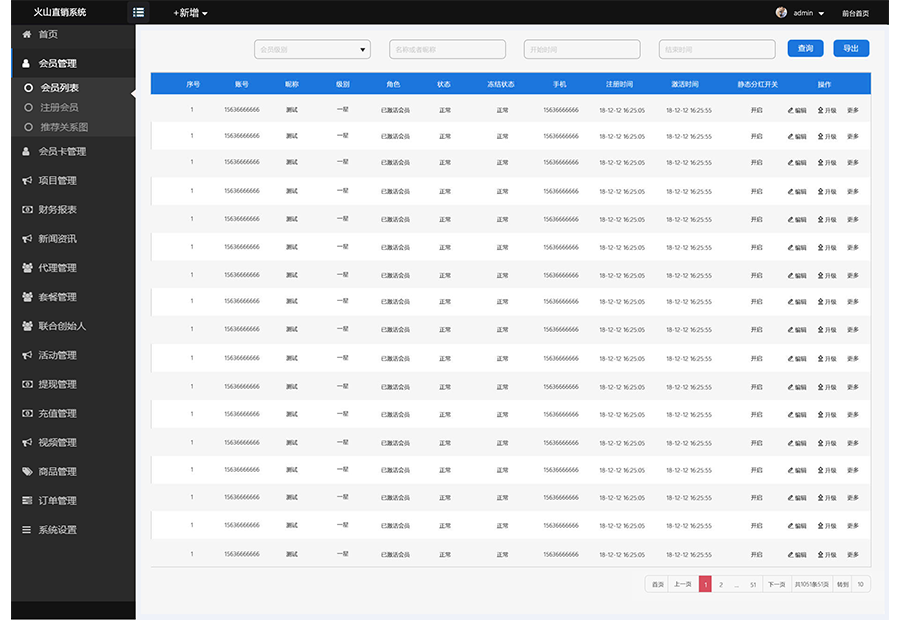This screenshot has width=900, height=620.
Task: Click the 状态 column header
Action: [x=444, y=84]
